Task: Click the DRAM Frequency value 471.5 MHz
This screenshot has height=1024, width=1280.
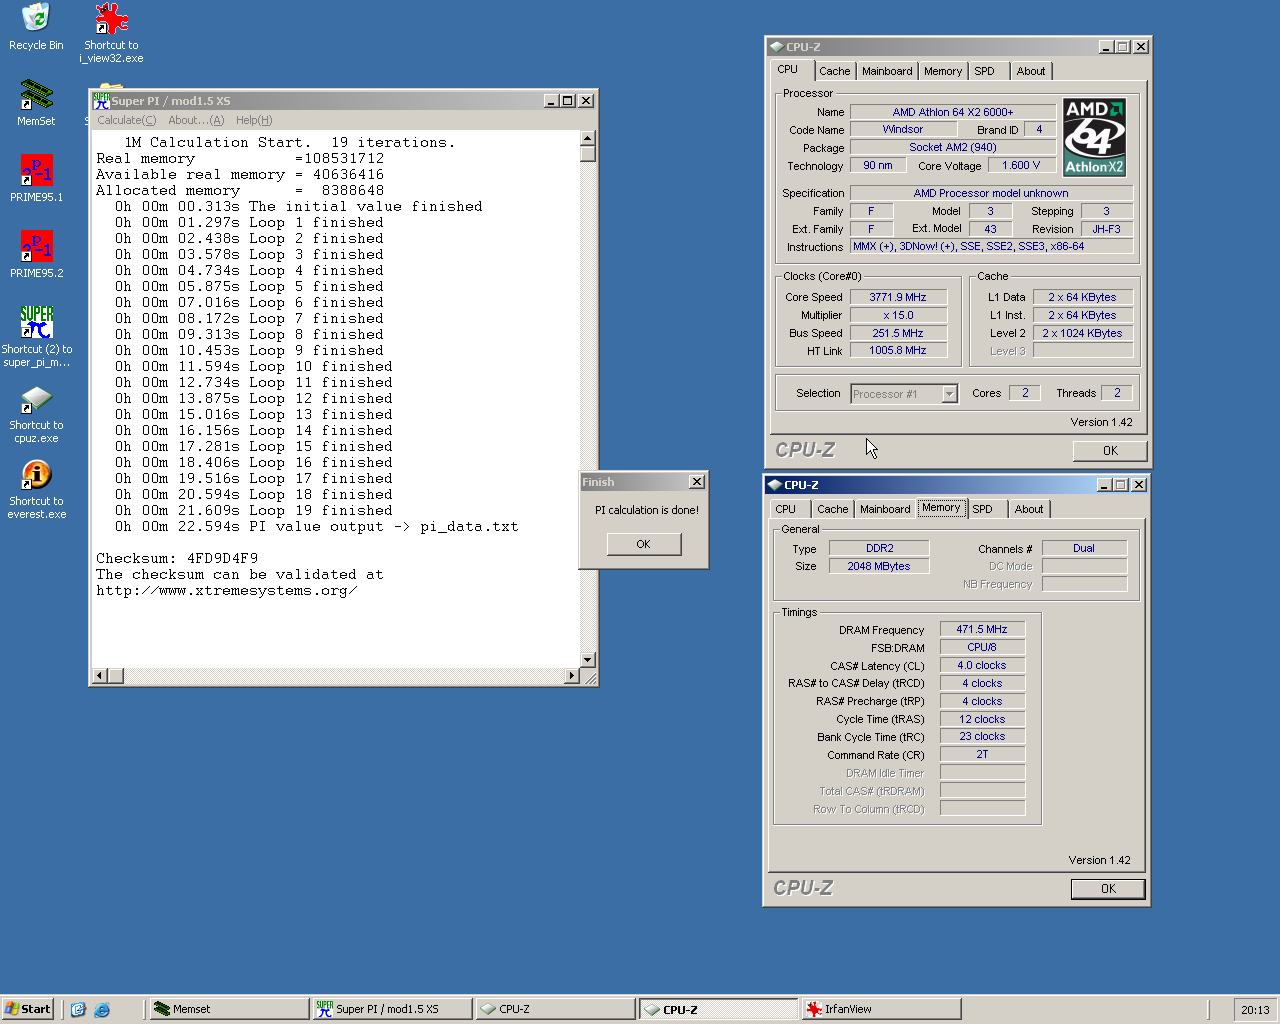Action: click(x=982, y=629)
